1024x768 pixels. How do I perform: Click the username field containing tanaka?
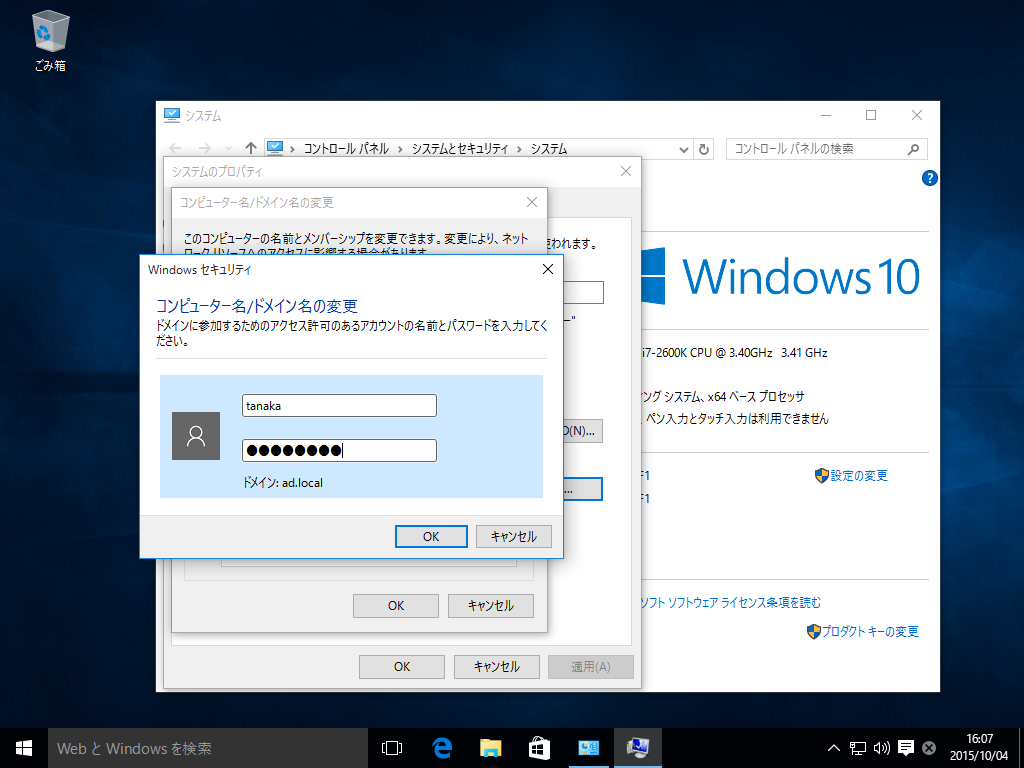(339, 406)
